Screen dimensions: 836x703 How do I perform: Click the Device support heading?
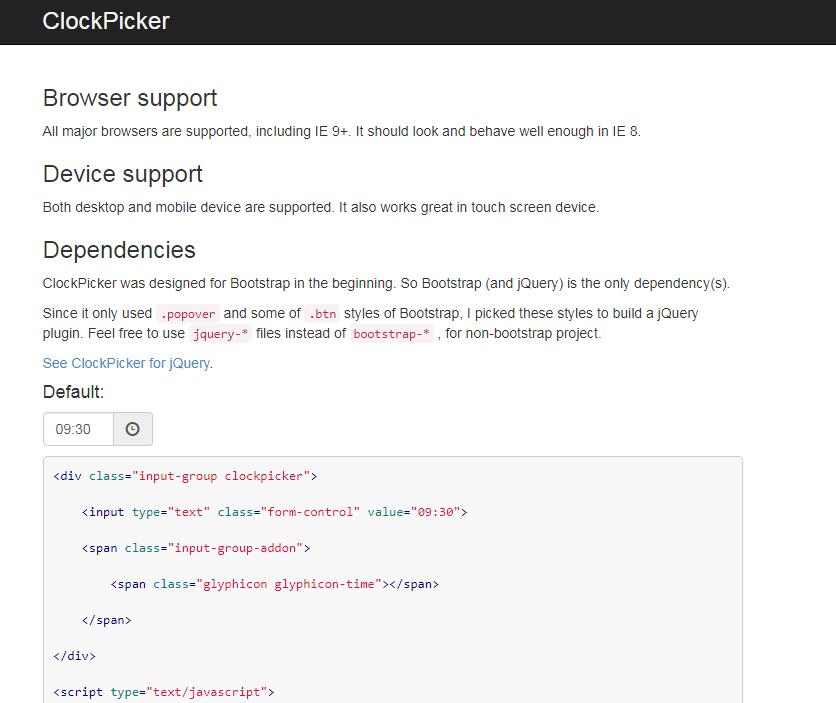123,174
